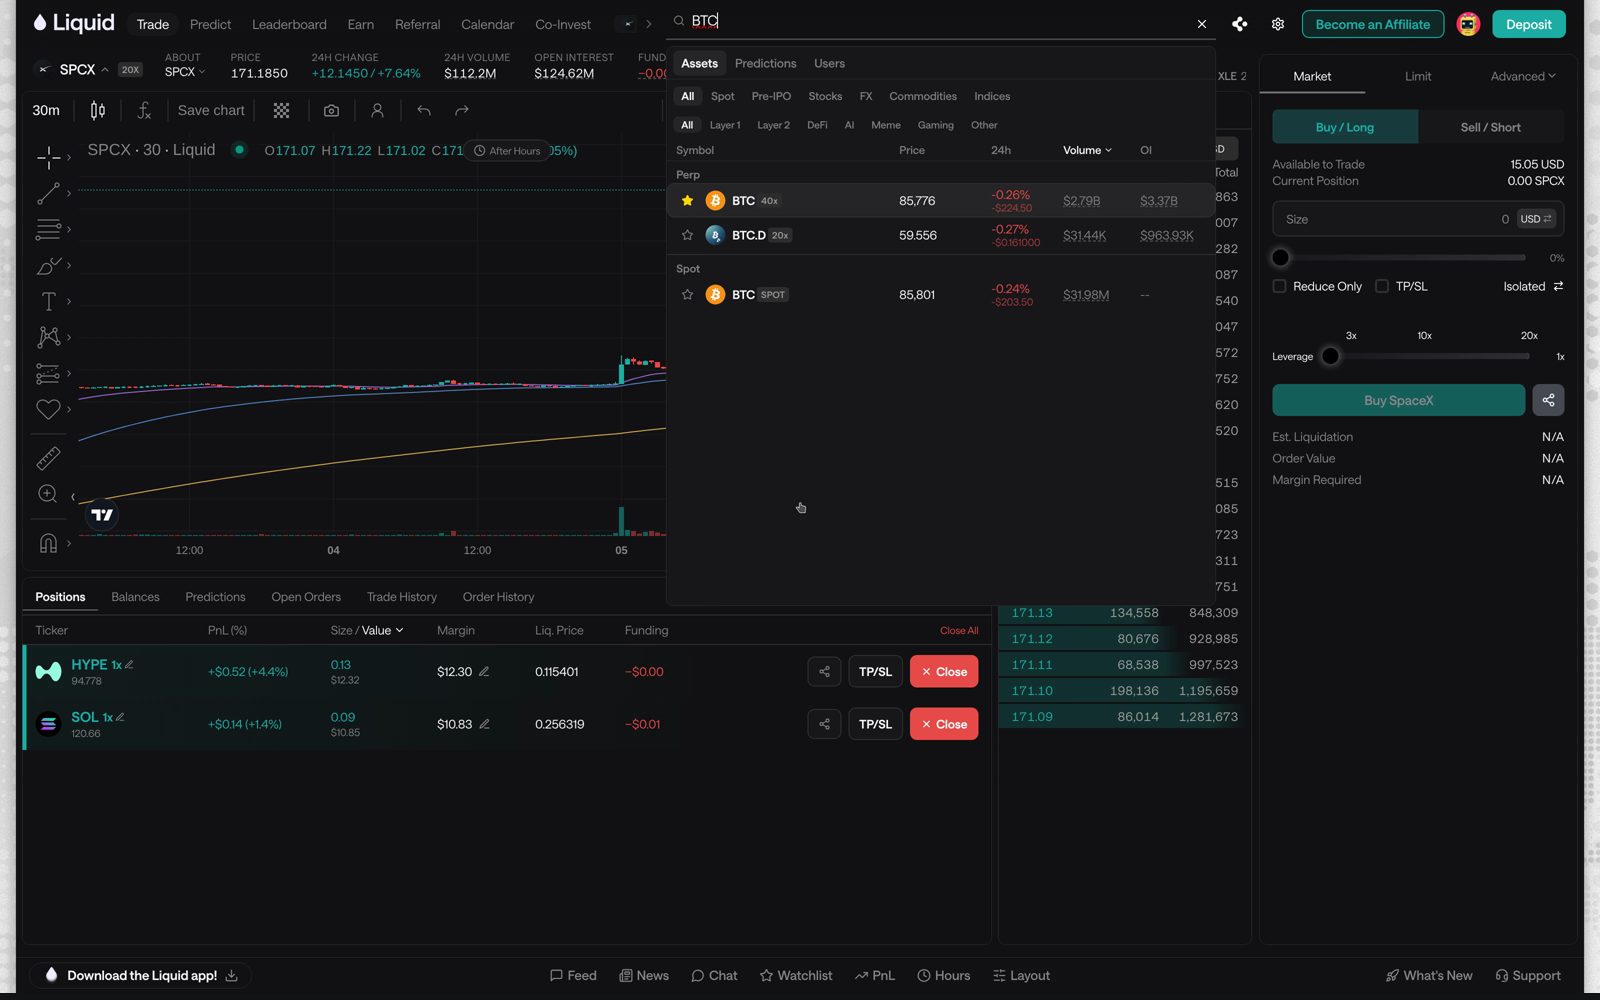1600x1000 pixels.
Task: Clear the BTC search field
Action: (1202, 24)
